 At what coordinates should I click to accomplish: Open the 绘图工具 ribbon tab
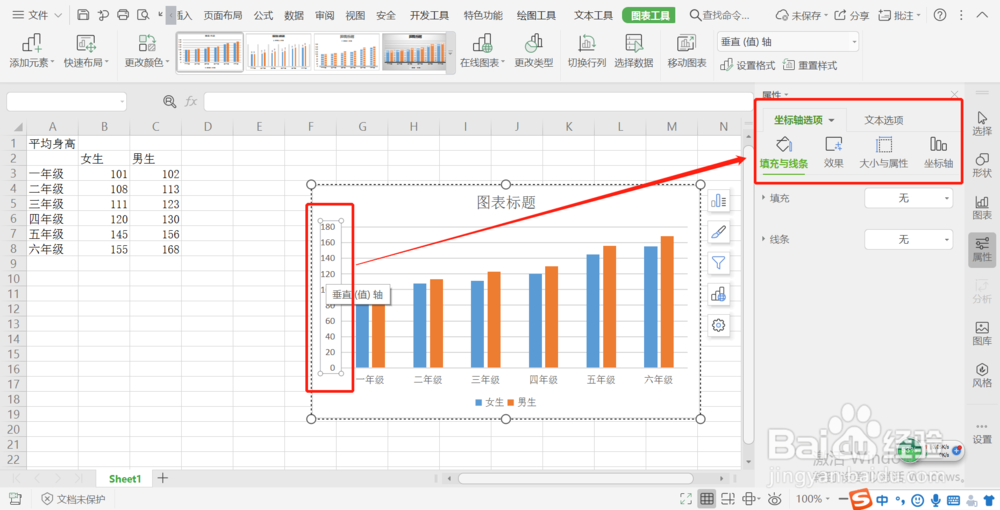coord(536,15)
